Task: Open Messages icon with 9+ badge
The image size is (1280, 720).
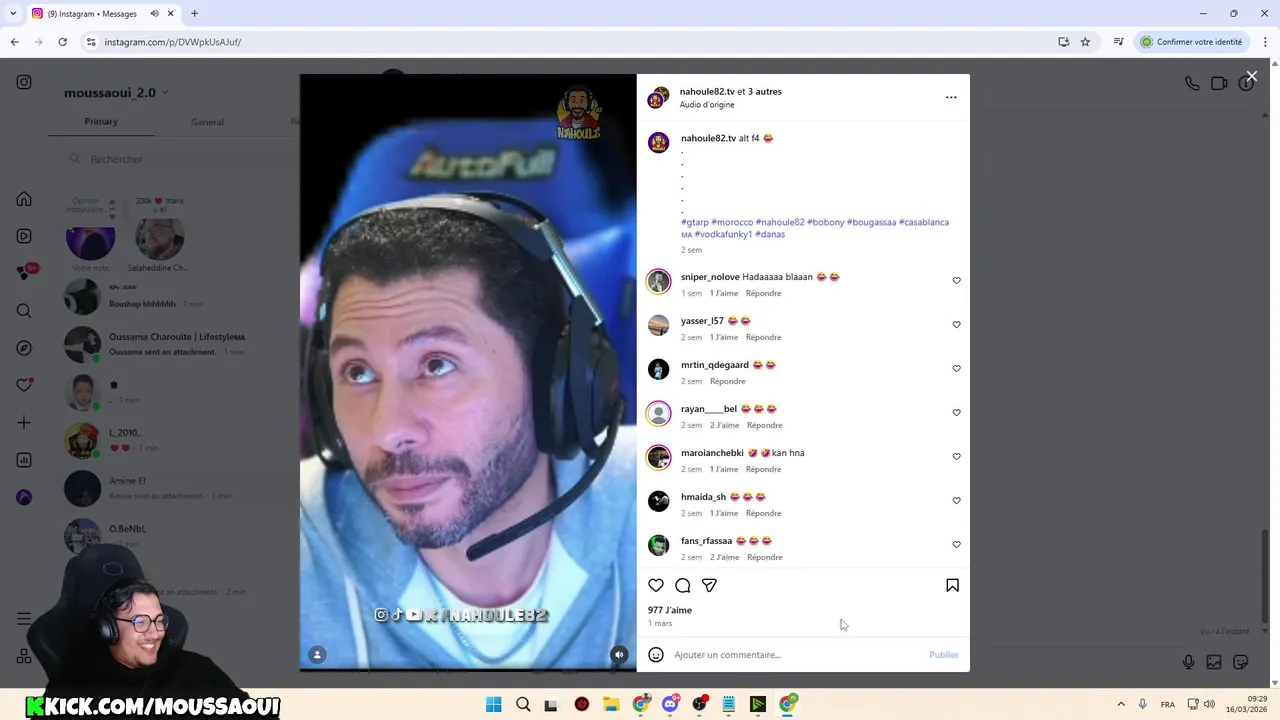Action: coord(26,272)
